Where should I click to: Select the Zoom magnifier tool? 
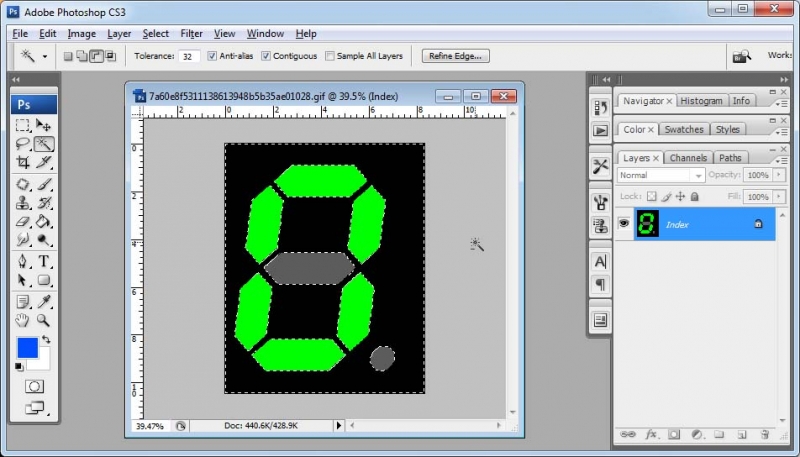pyautogui.click(x=44, y=320)
